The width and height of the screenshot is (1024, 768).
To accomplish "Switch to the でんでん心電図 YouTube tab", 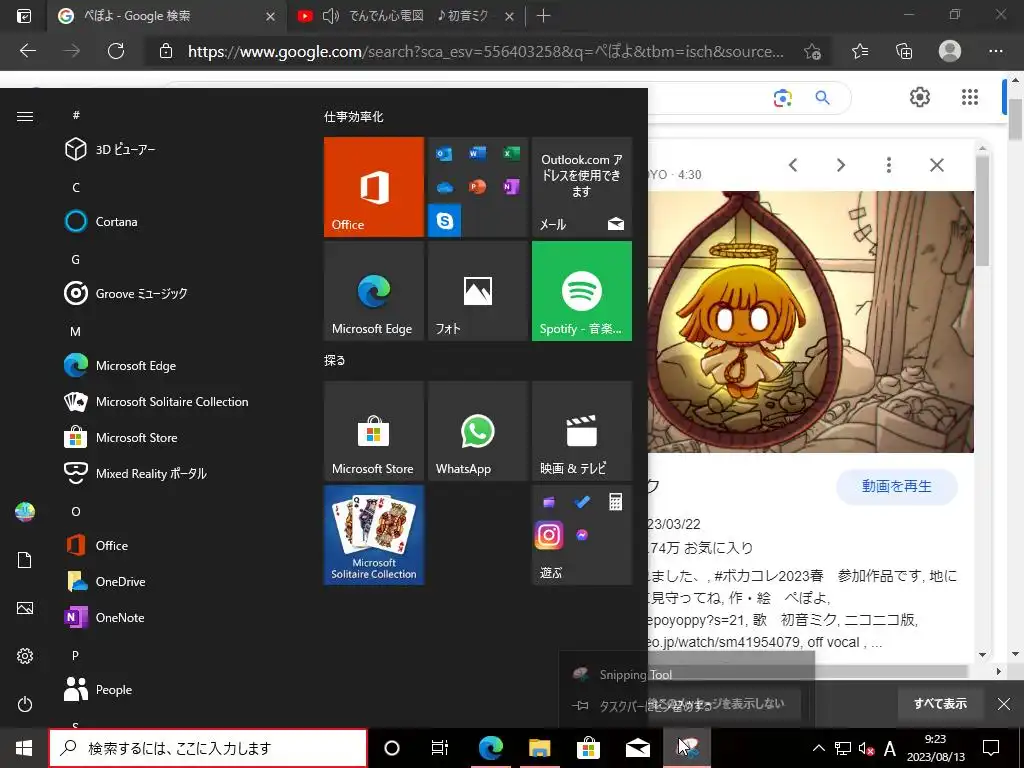I will click(405, 16).
